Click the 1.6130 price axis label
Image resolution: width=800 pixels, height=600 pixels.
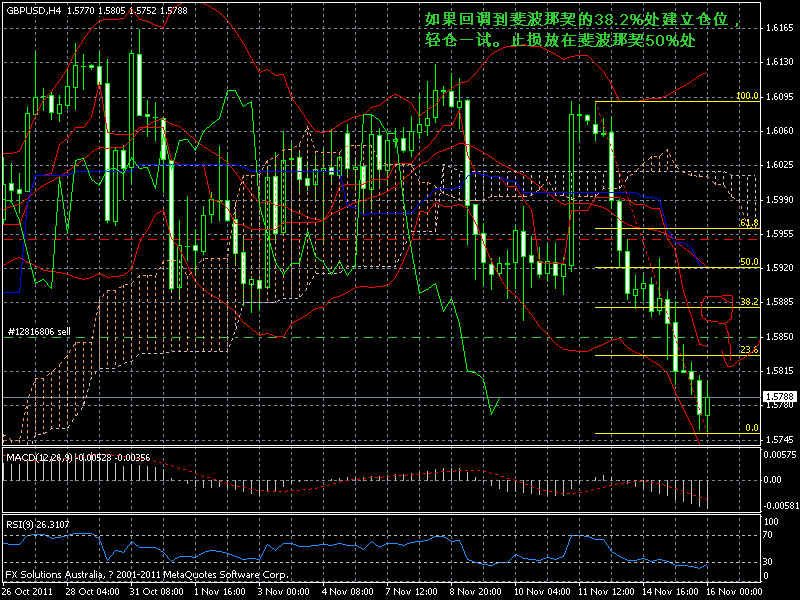780,62
